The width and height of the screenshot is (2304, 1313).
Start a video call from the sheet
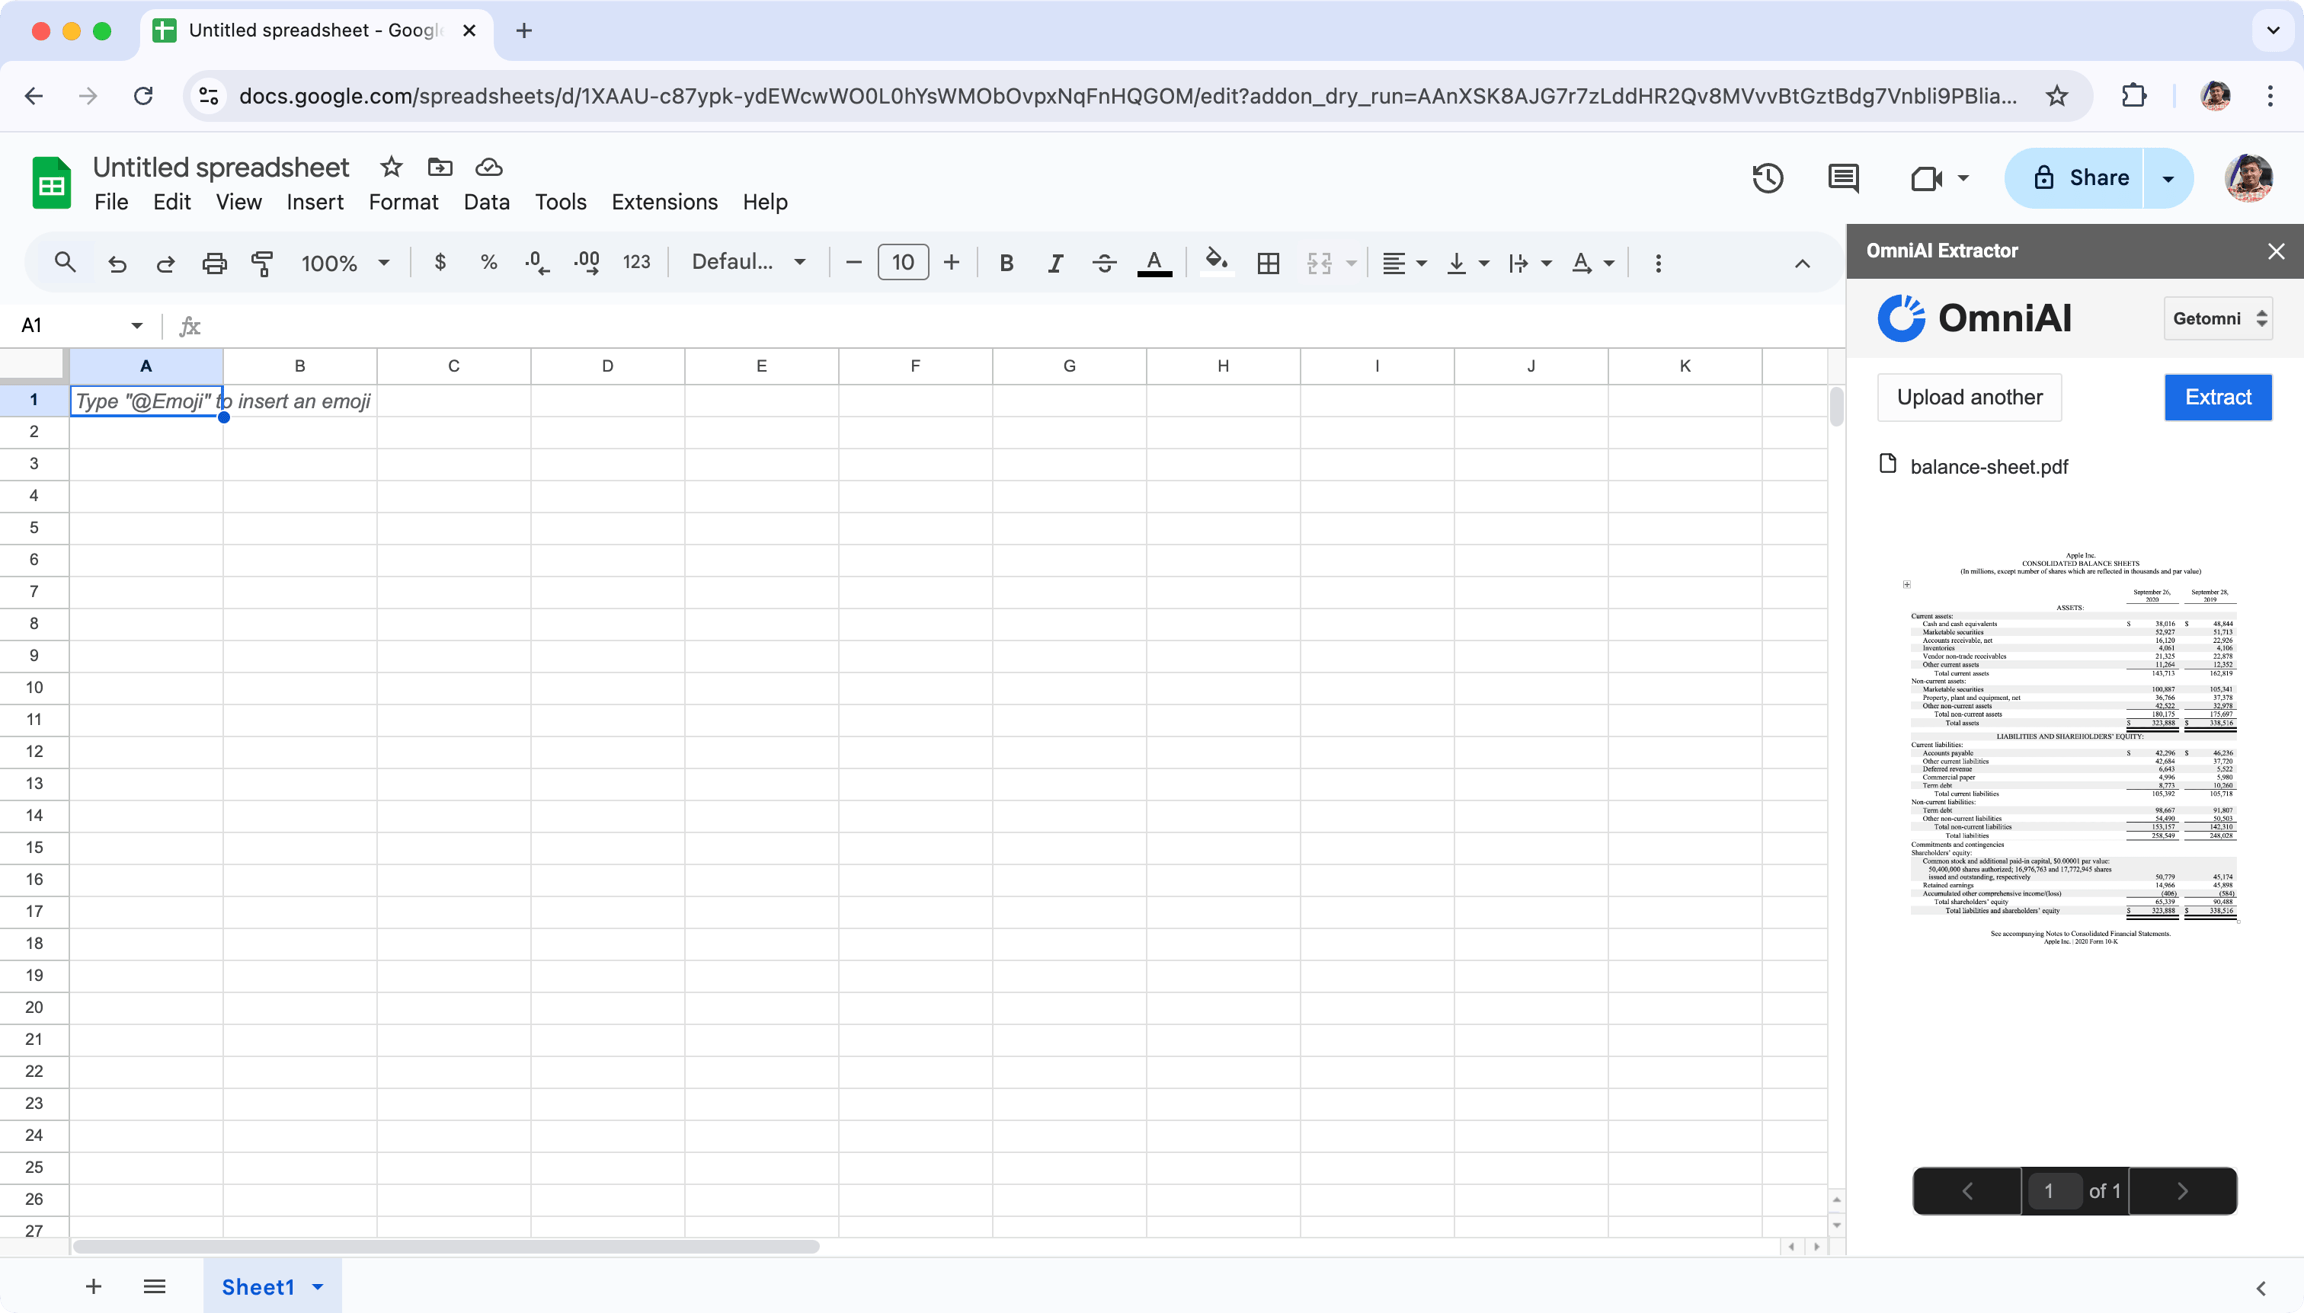pos(1926,178)
